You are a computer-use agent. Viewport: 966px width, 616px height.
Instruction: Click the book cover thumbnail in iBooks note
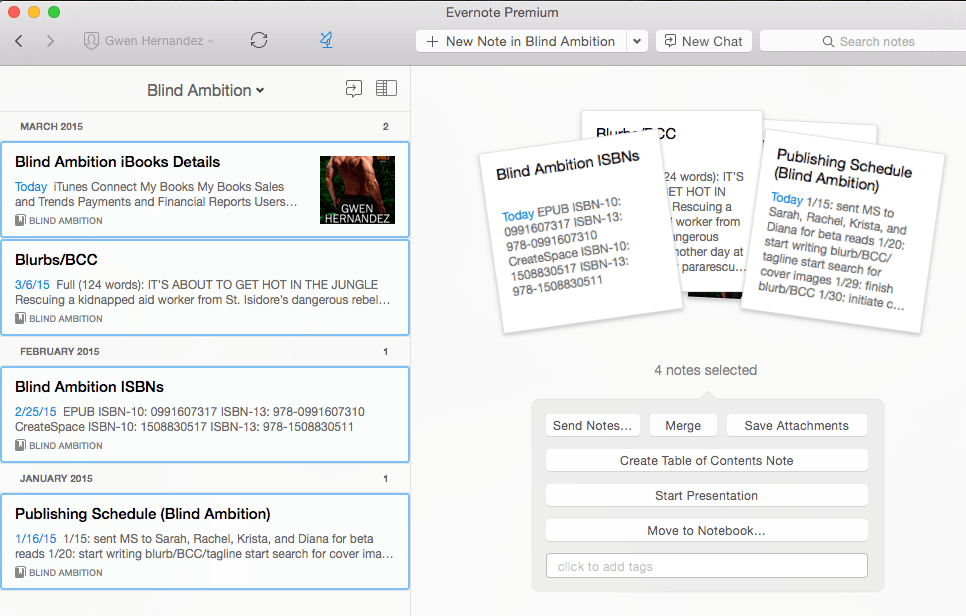click(357, 190)
